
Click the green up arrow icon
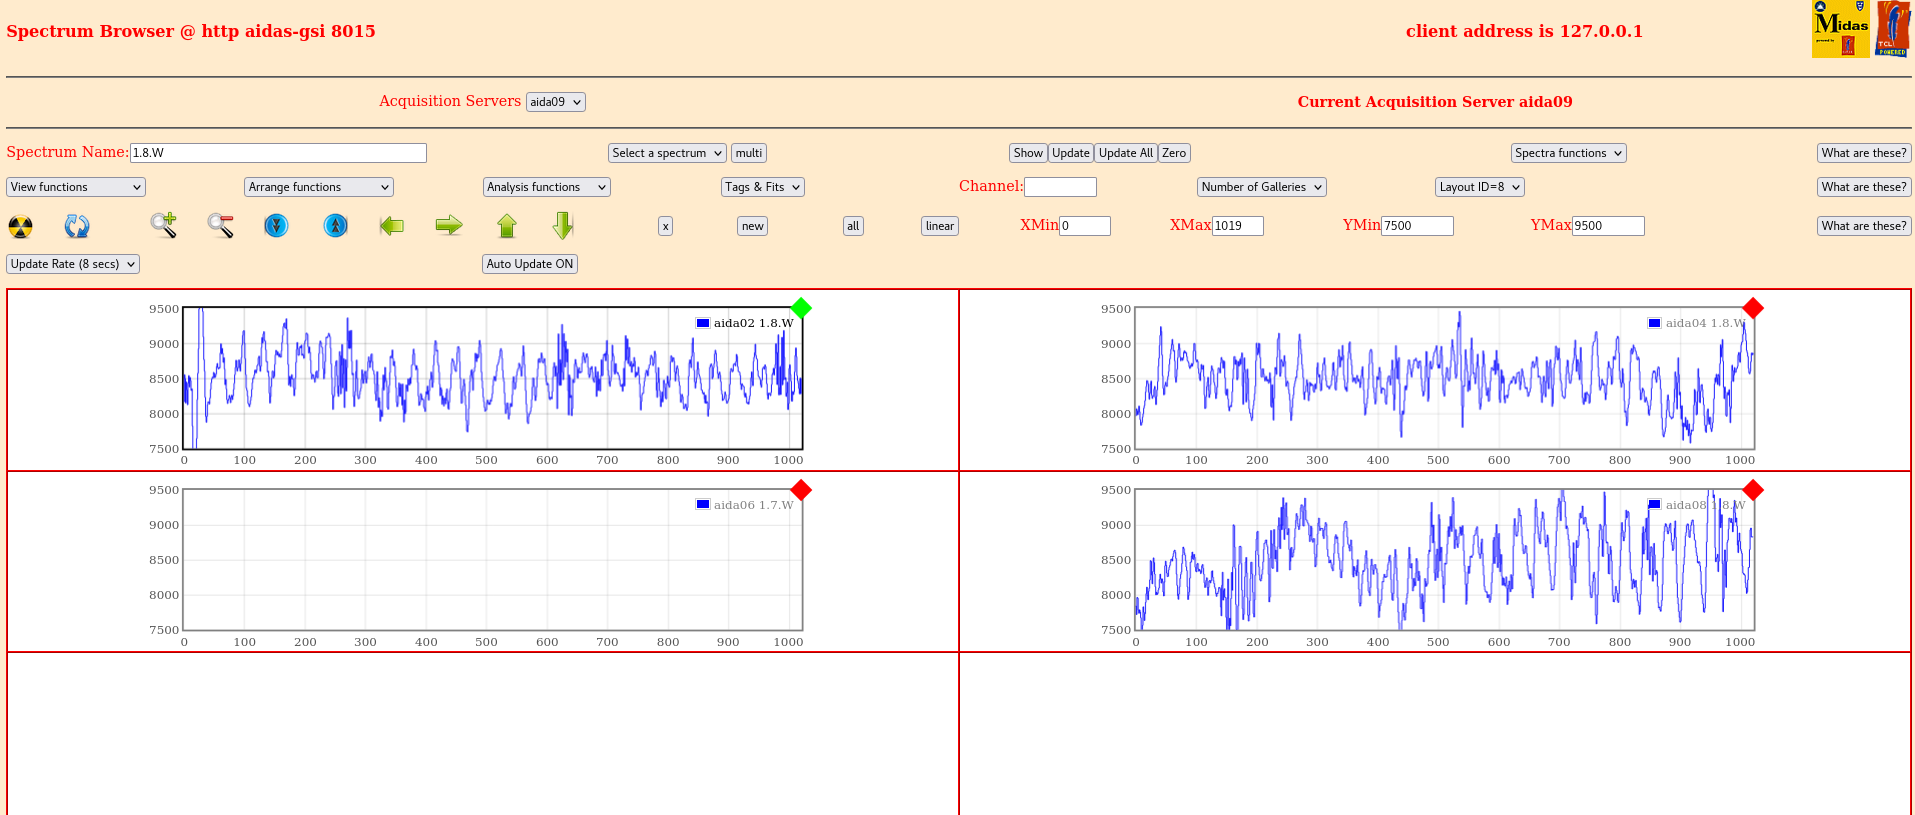[x=507, y=226]
